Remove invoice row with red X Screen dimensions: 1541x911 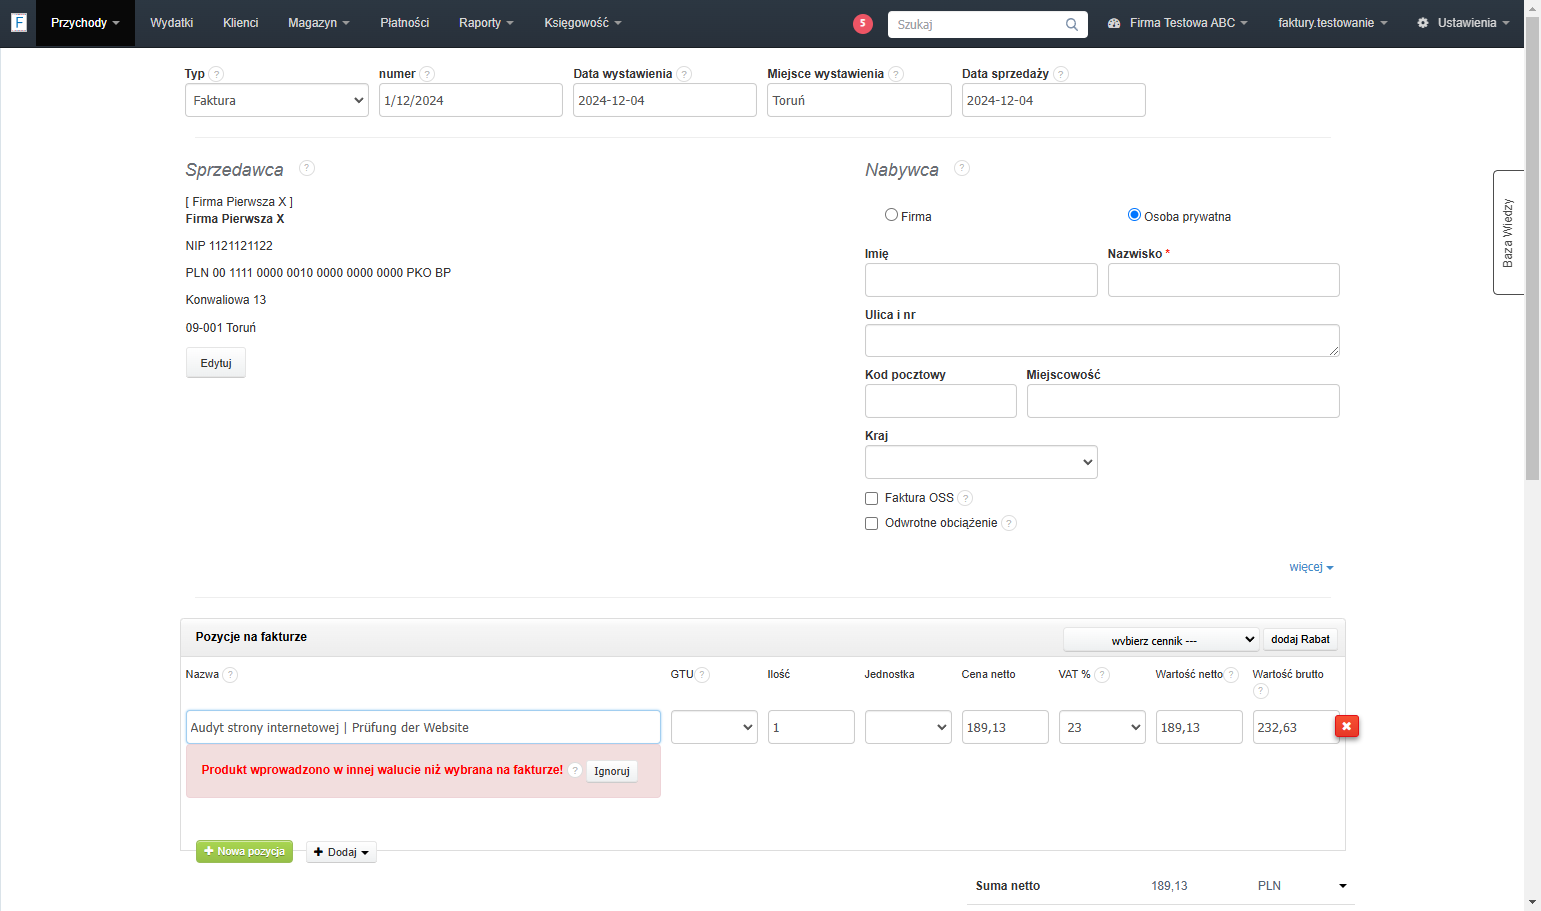point(1347,726)
